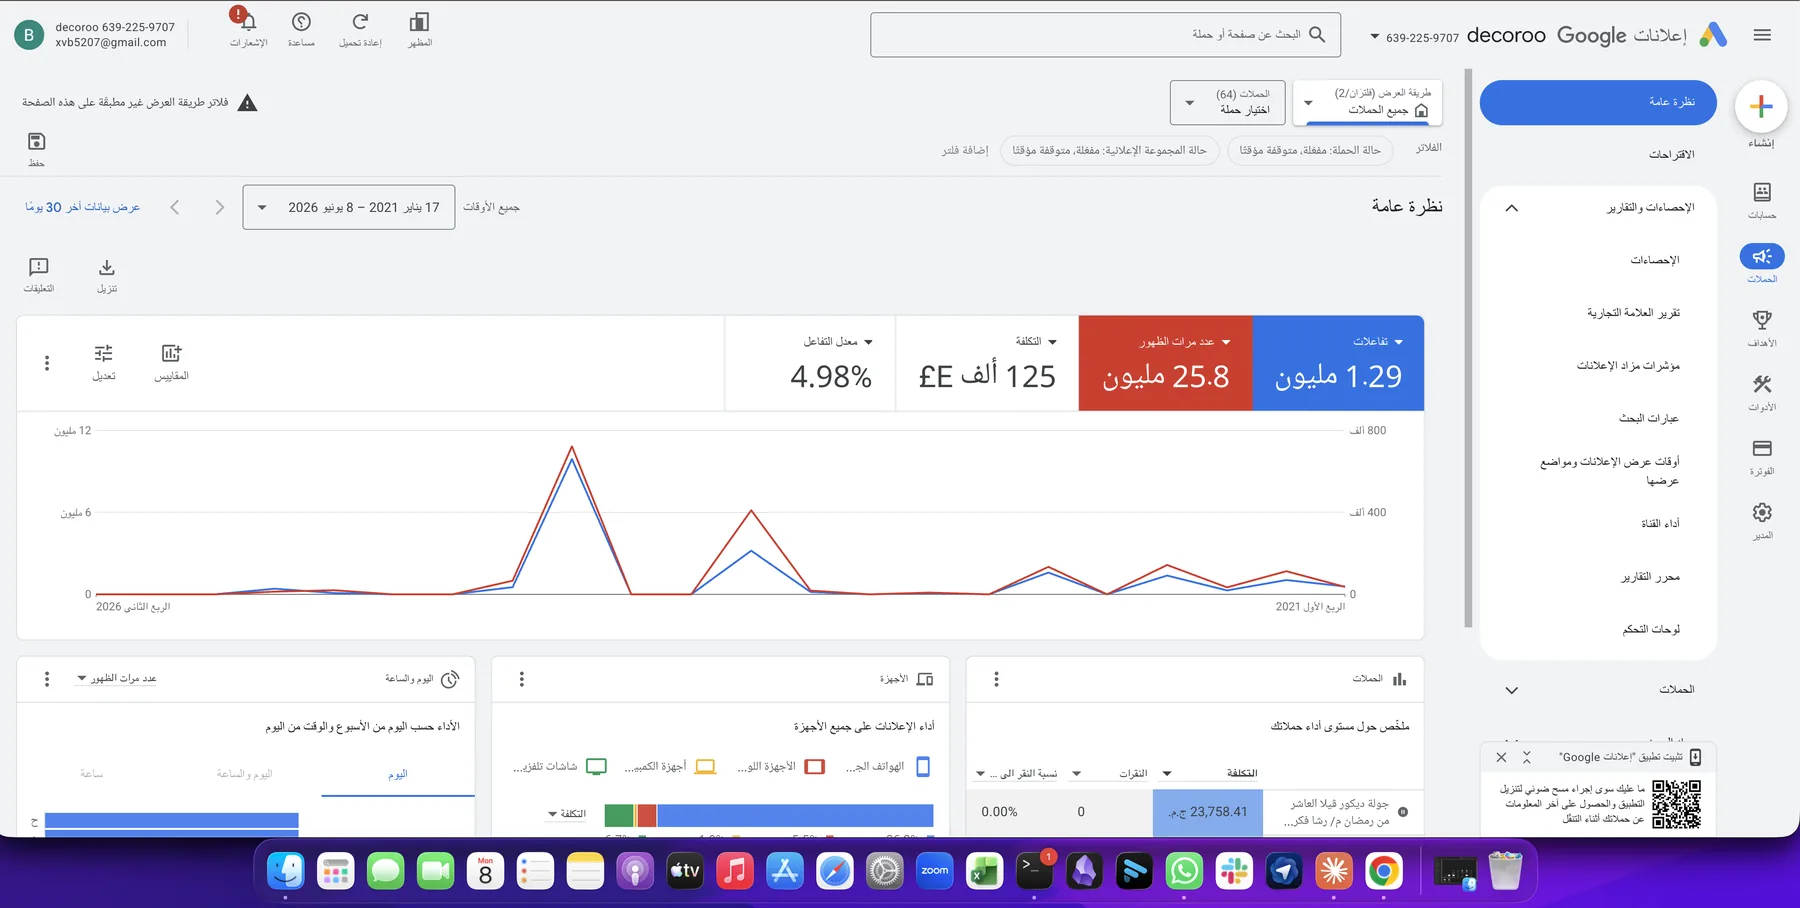This screenshot has height=908, width=1800.
Task: Open the Notifications bell with alert
Action: (x=248, y=22)
